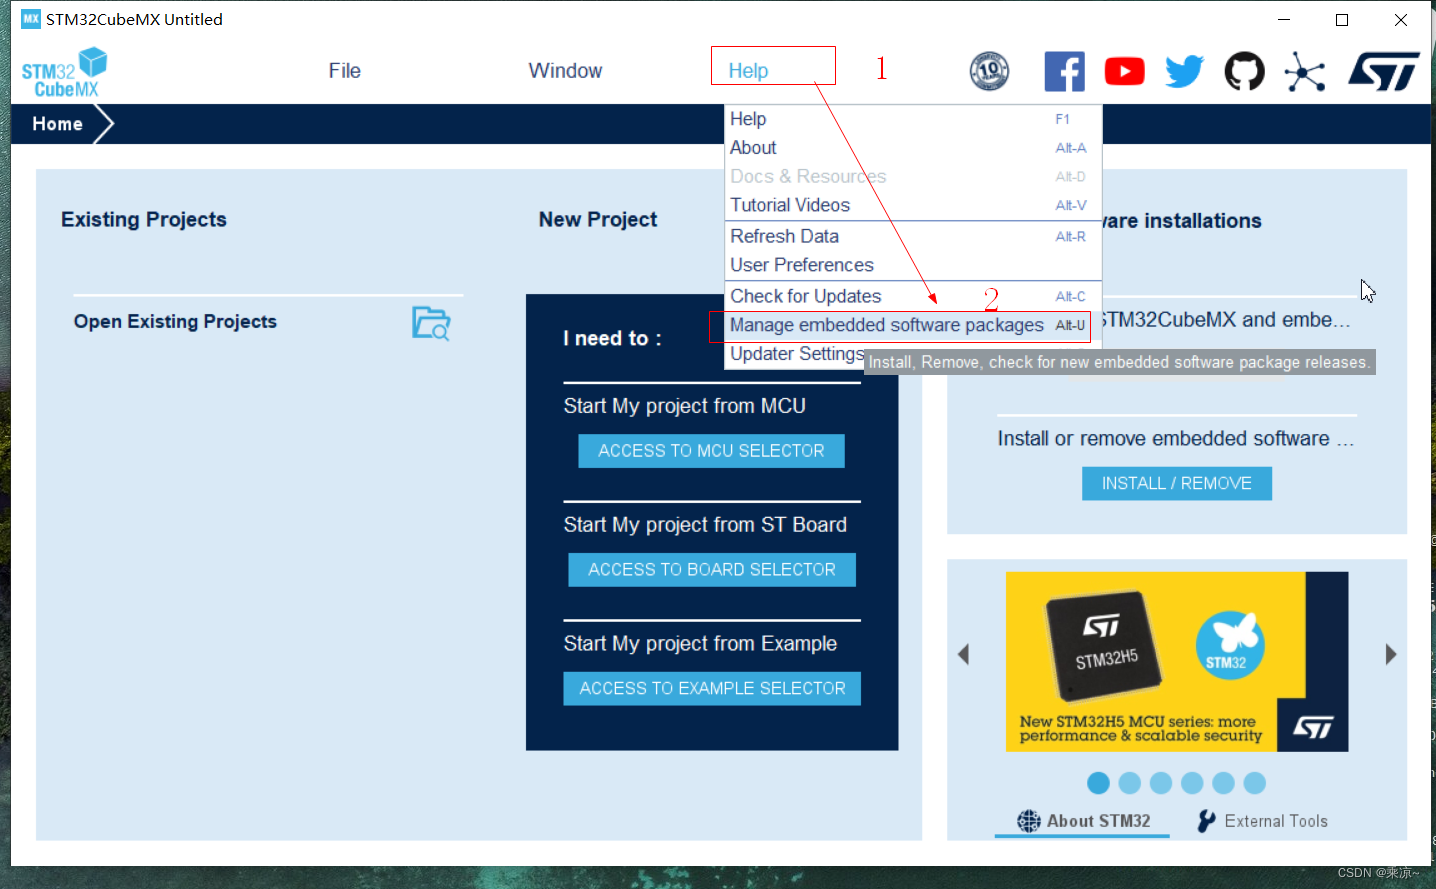Viewport: 1436px width, 889px height.
Task: Click the ST community network icon
Action: coord(1305,72)
